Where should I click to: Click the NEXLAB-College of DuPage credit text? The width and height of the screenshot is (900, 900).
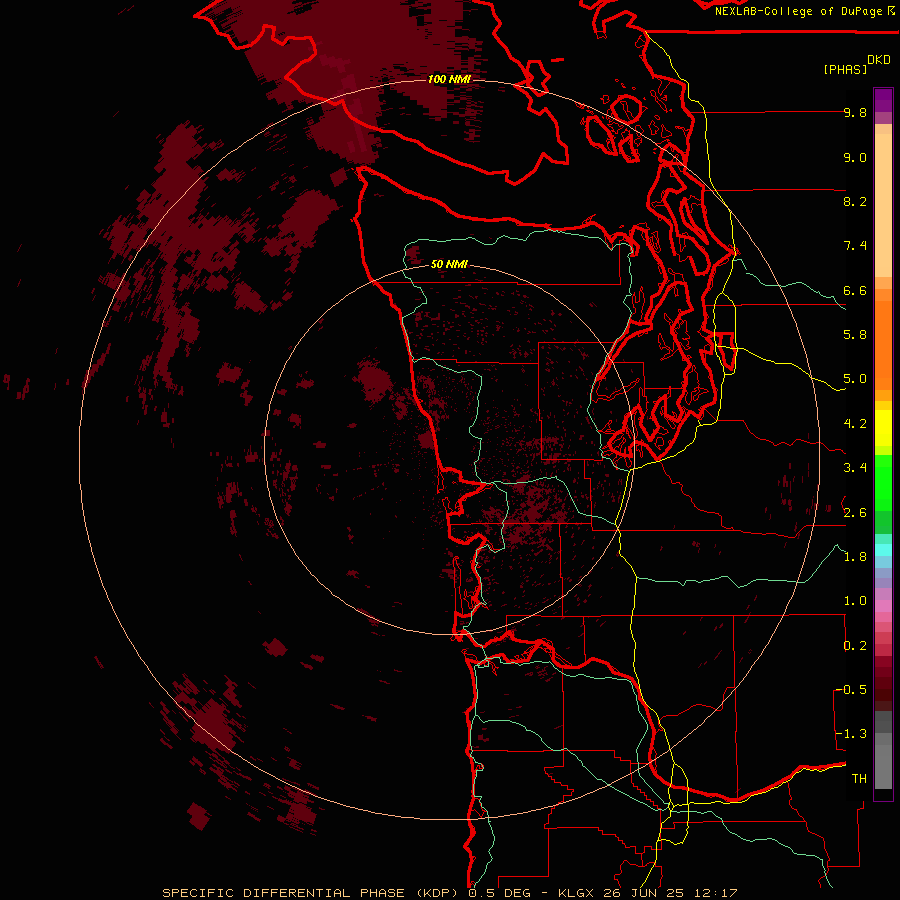(x=798, y=11)
